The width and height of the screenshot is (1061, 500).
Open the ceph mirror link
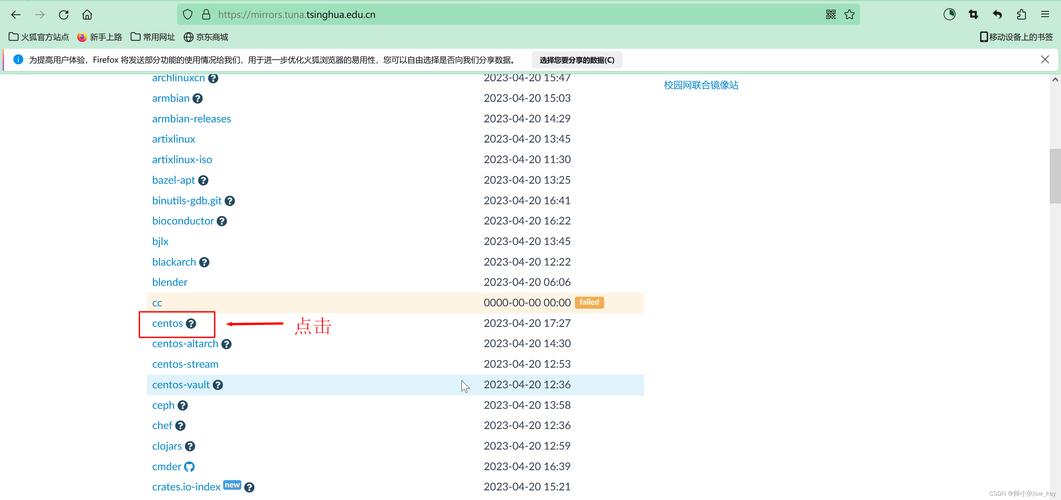coord(163,405)
